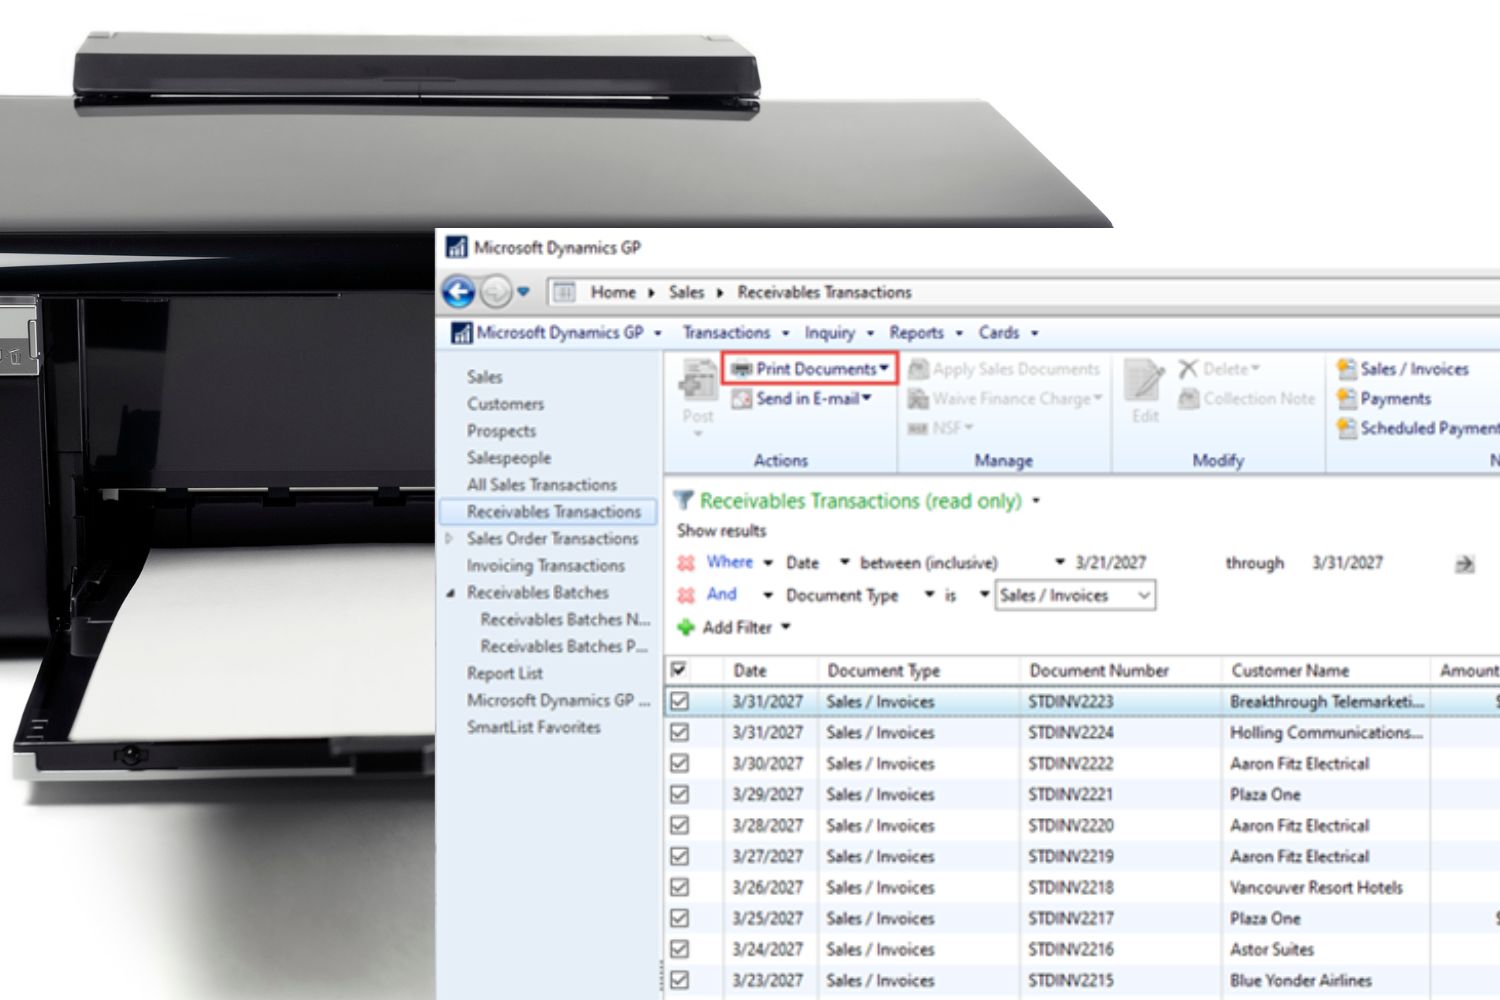Click the back navigation arrow
The image size is (1500, 1000).
point(460,291)
